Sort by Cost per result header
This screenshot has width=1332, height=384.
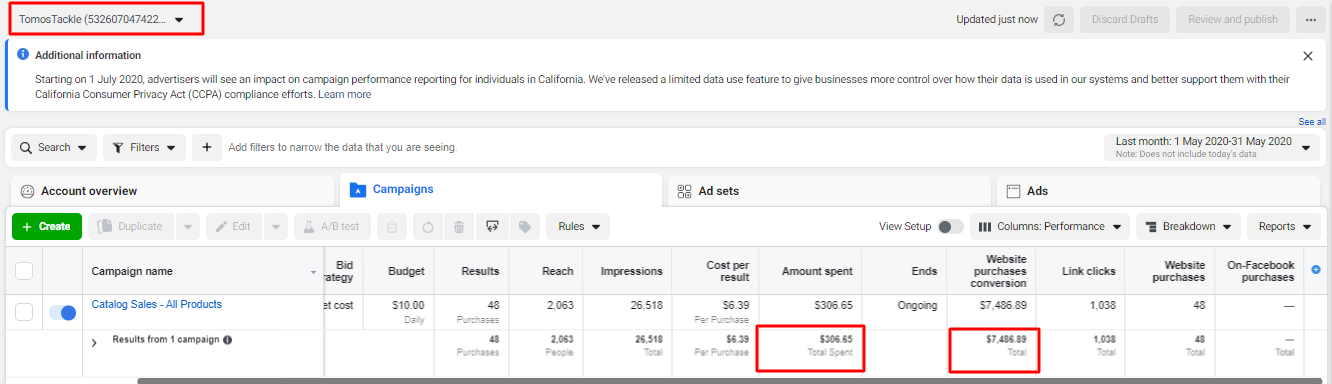coord(715,271)
